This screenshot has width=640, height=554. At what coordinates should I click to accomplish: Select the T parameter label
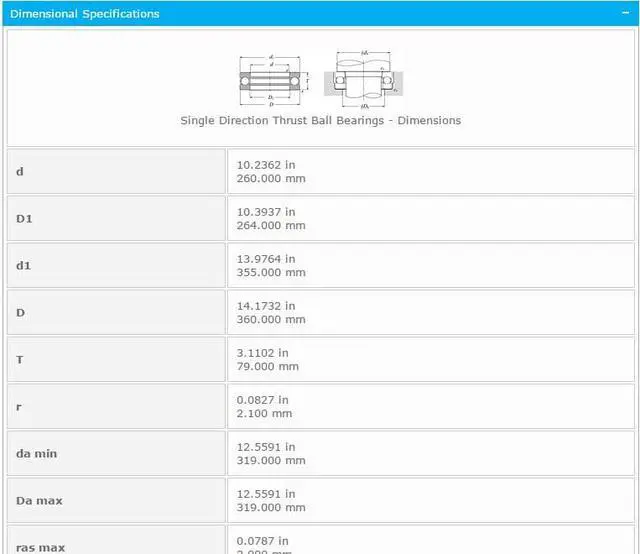(x=20, y=359)
